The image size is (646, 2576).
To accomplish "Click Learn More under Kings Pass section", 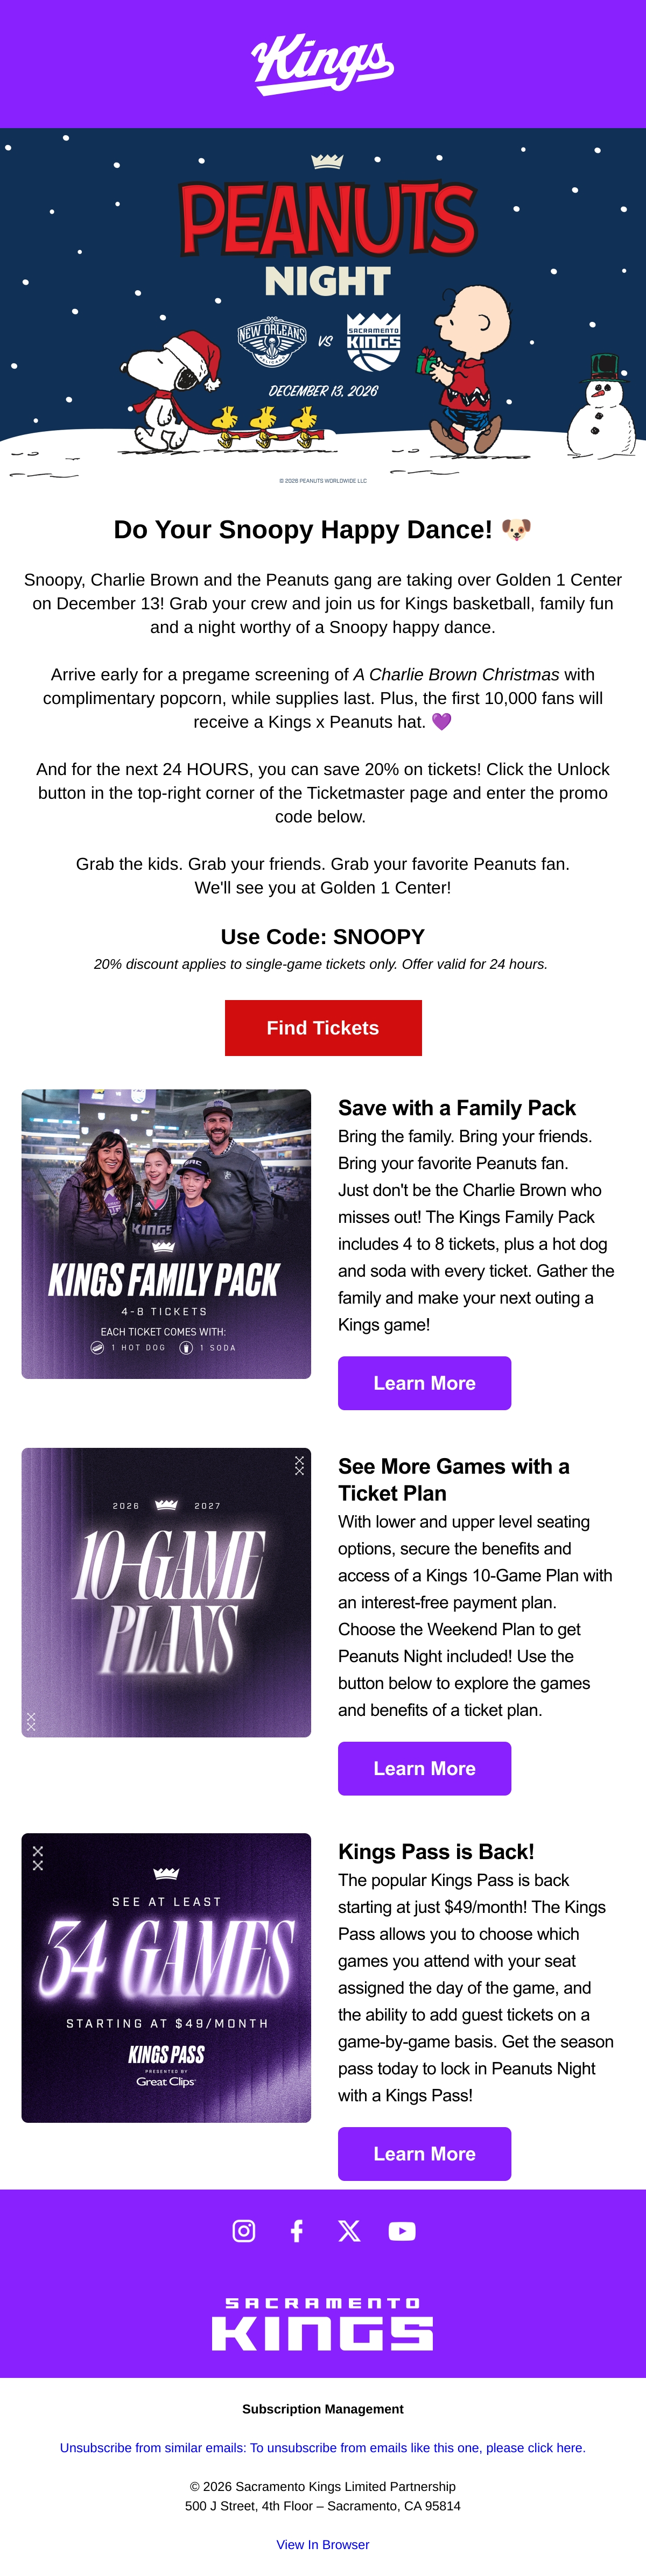I will (424, 2153).
